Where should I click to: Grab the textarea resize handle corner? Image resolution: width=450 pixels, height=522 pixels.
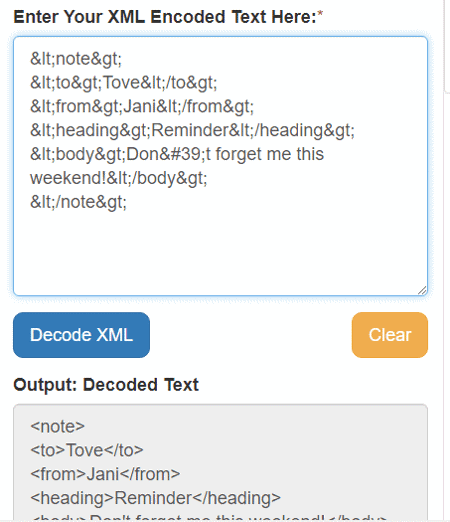(x=422, y=290)
